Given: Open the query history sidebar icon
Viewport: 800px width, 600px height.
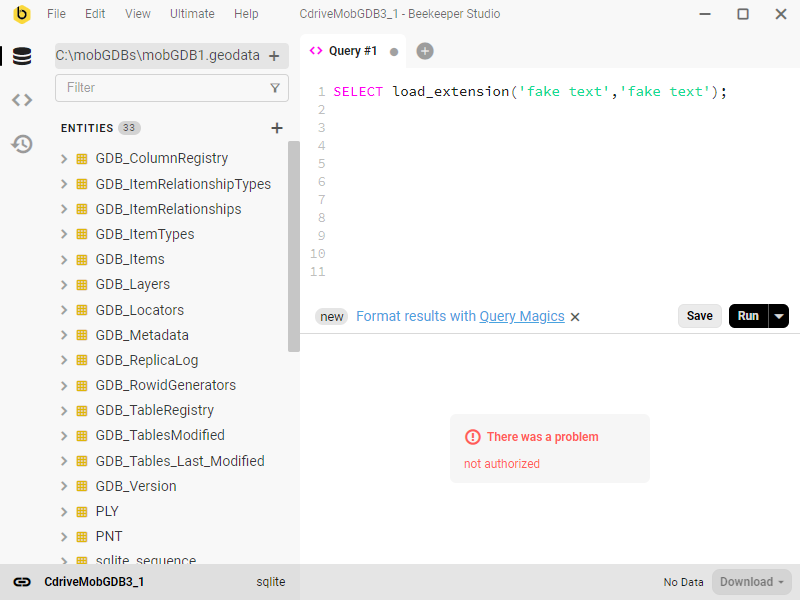Looking at the screenshot, I should tap(22, 144).
